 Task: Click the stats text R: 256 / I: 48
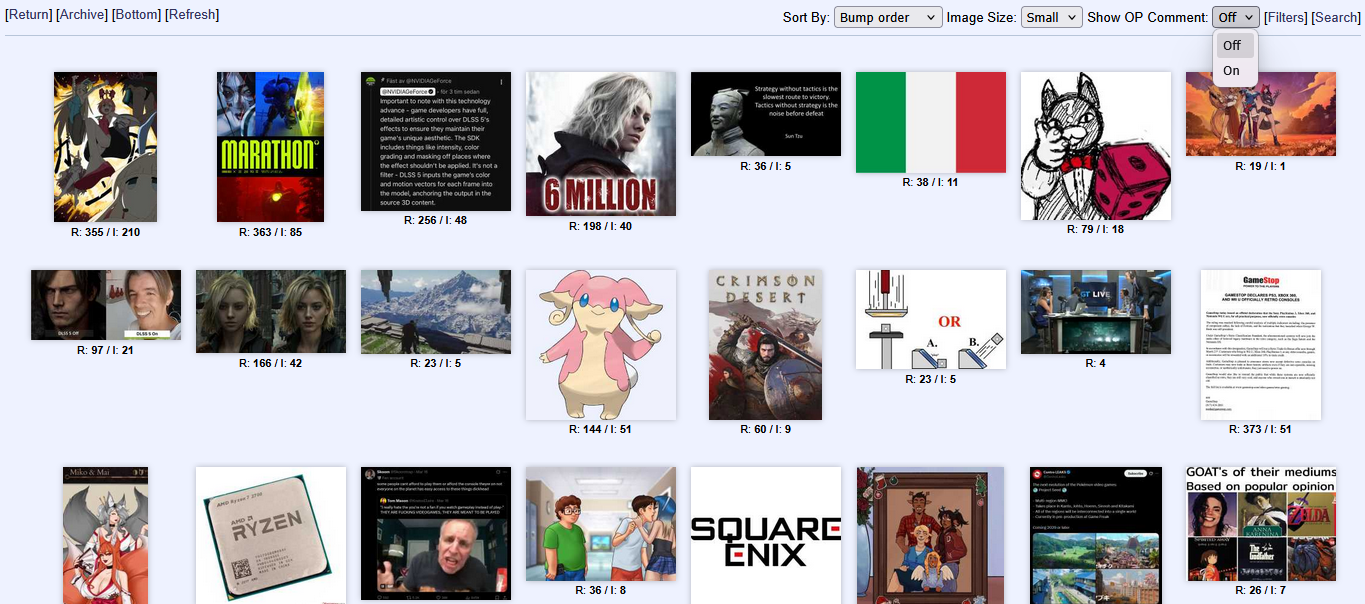pos(435,220)
